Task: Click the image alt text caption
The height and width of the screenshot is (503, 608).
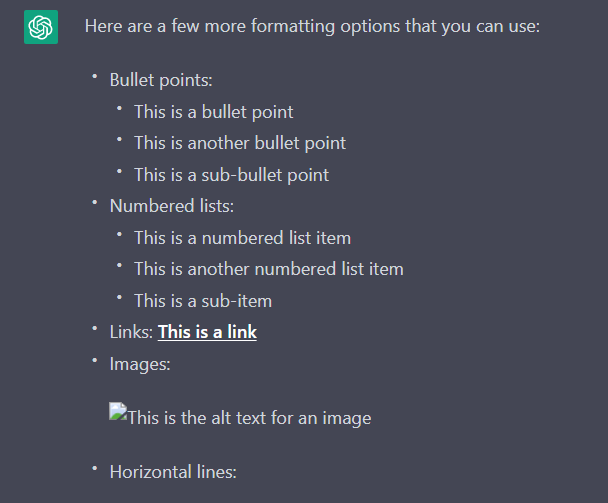Action: click(249, 418)
